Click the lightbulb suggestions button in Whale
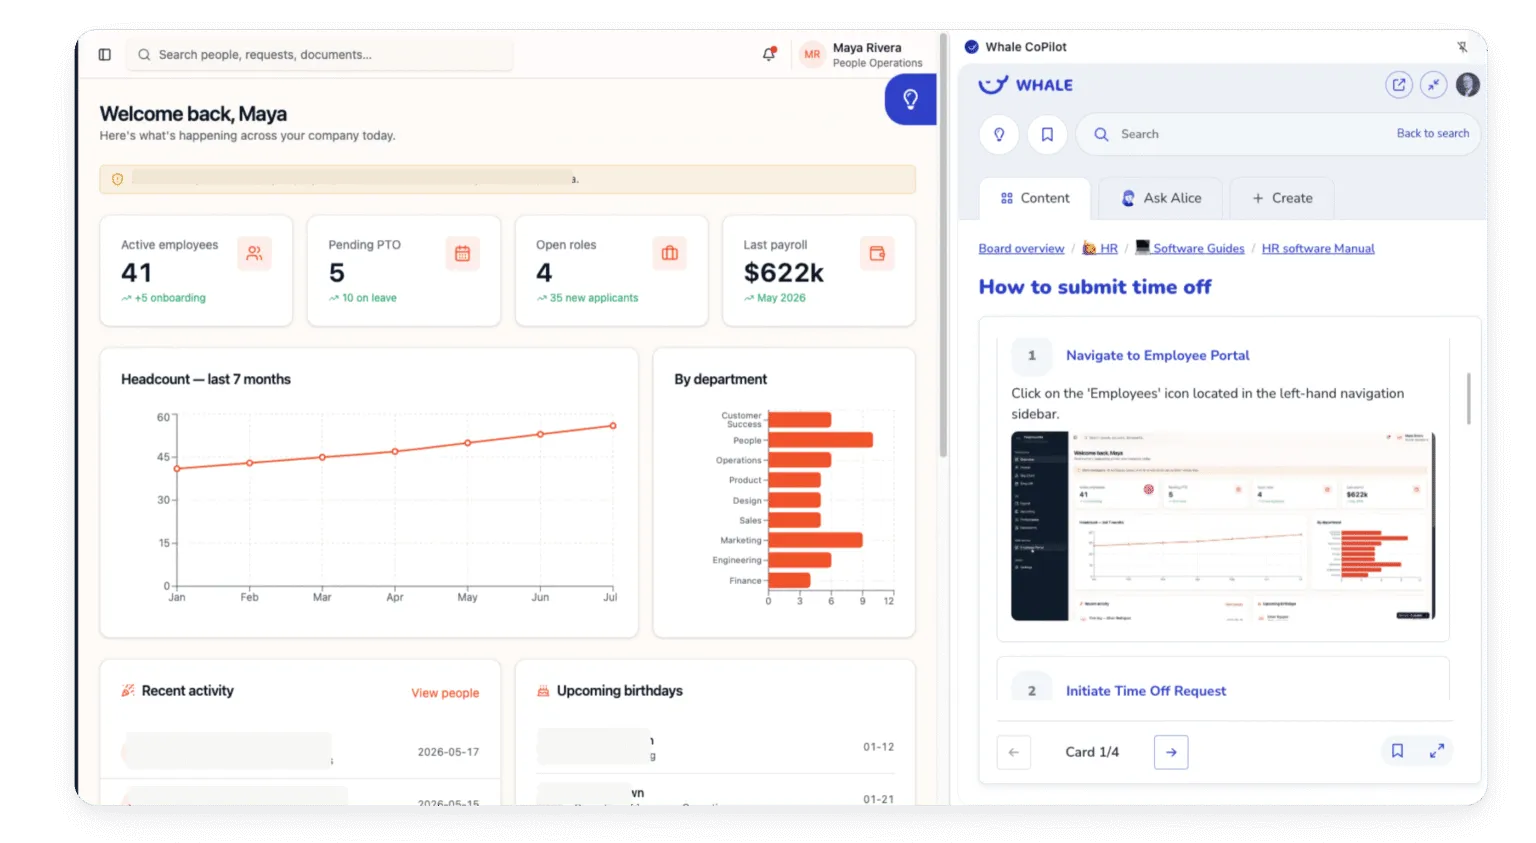1536x843 pixels. point(999,134)
